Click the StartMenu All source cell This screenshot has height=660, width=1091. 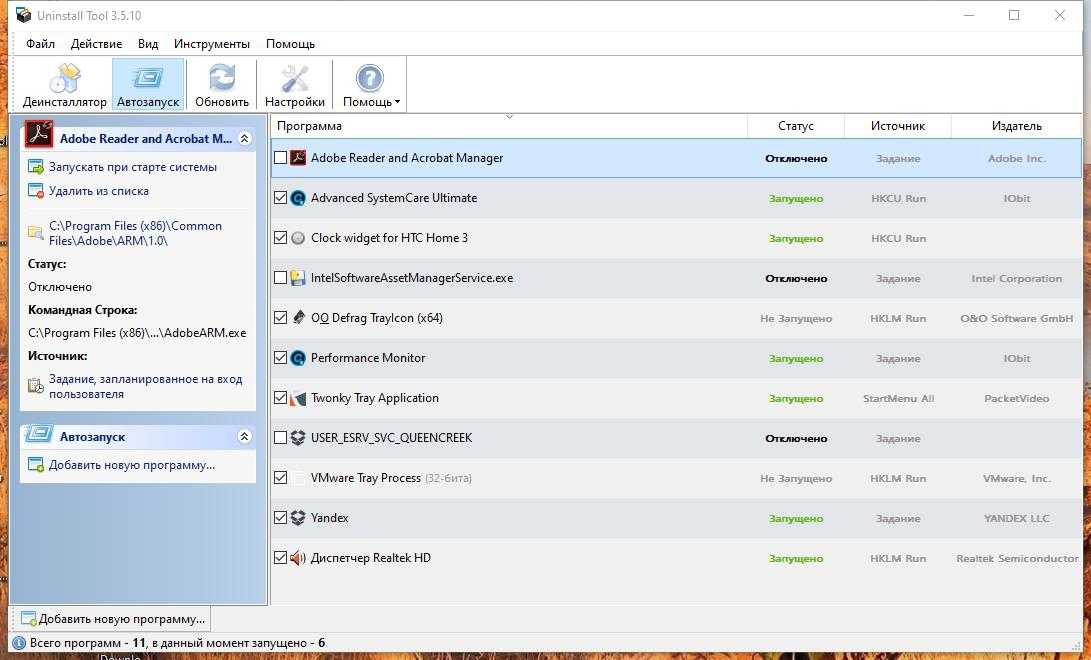pyautogui.click(x=898, y=399)
